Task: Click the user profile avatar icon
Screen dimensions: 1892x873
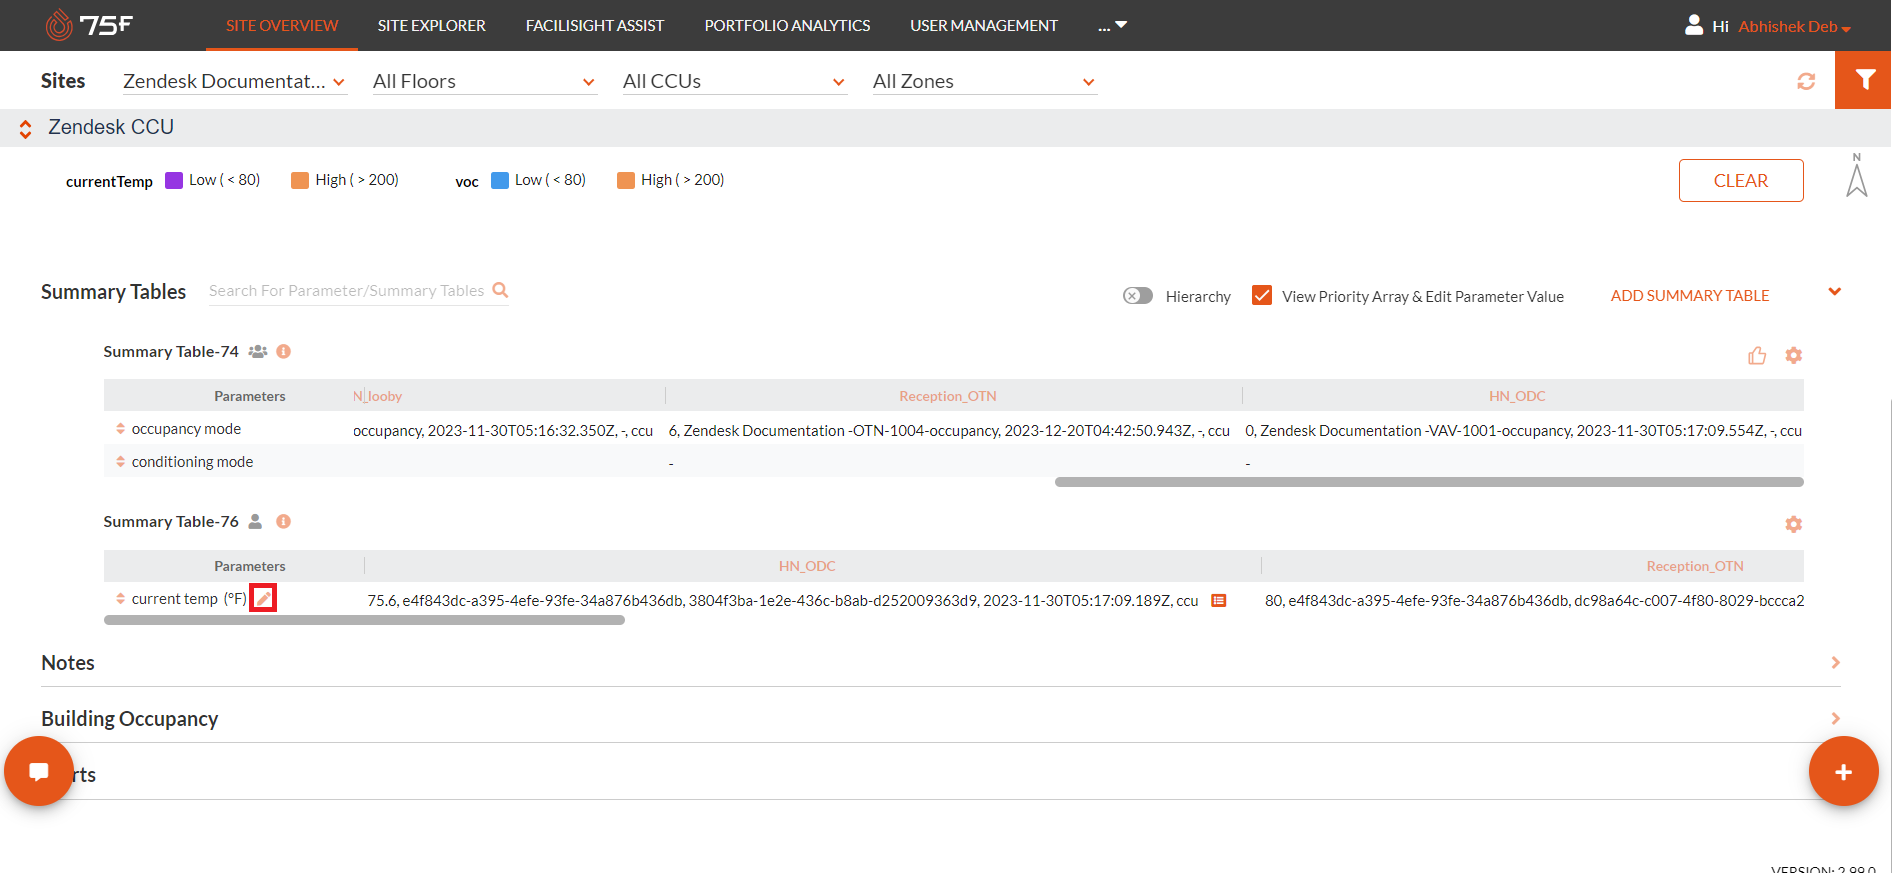Action: click(1694, 25)
